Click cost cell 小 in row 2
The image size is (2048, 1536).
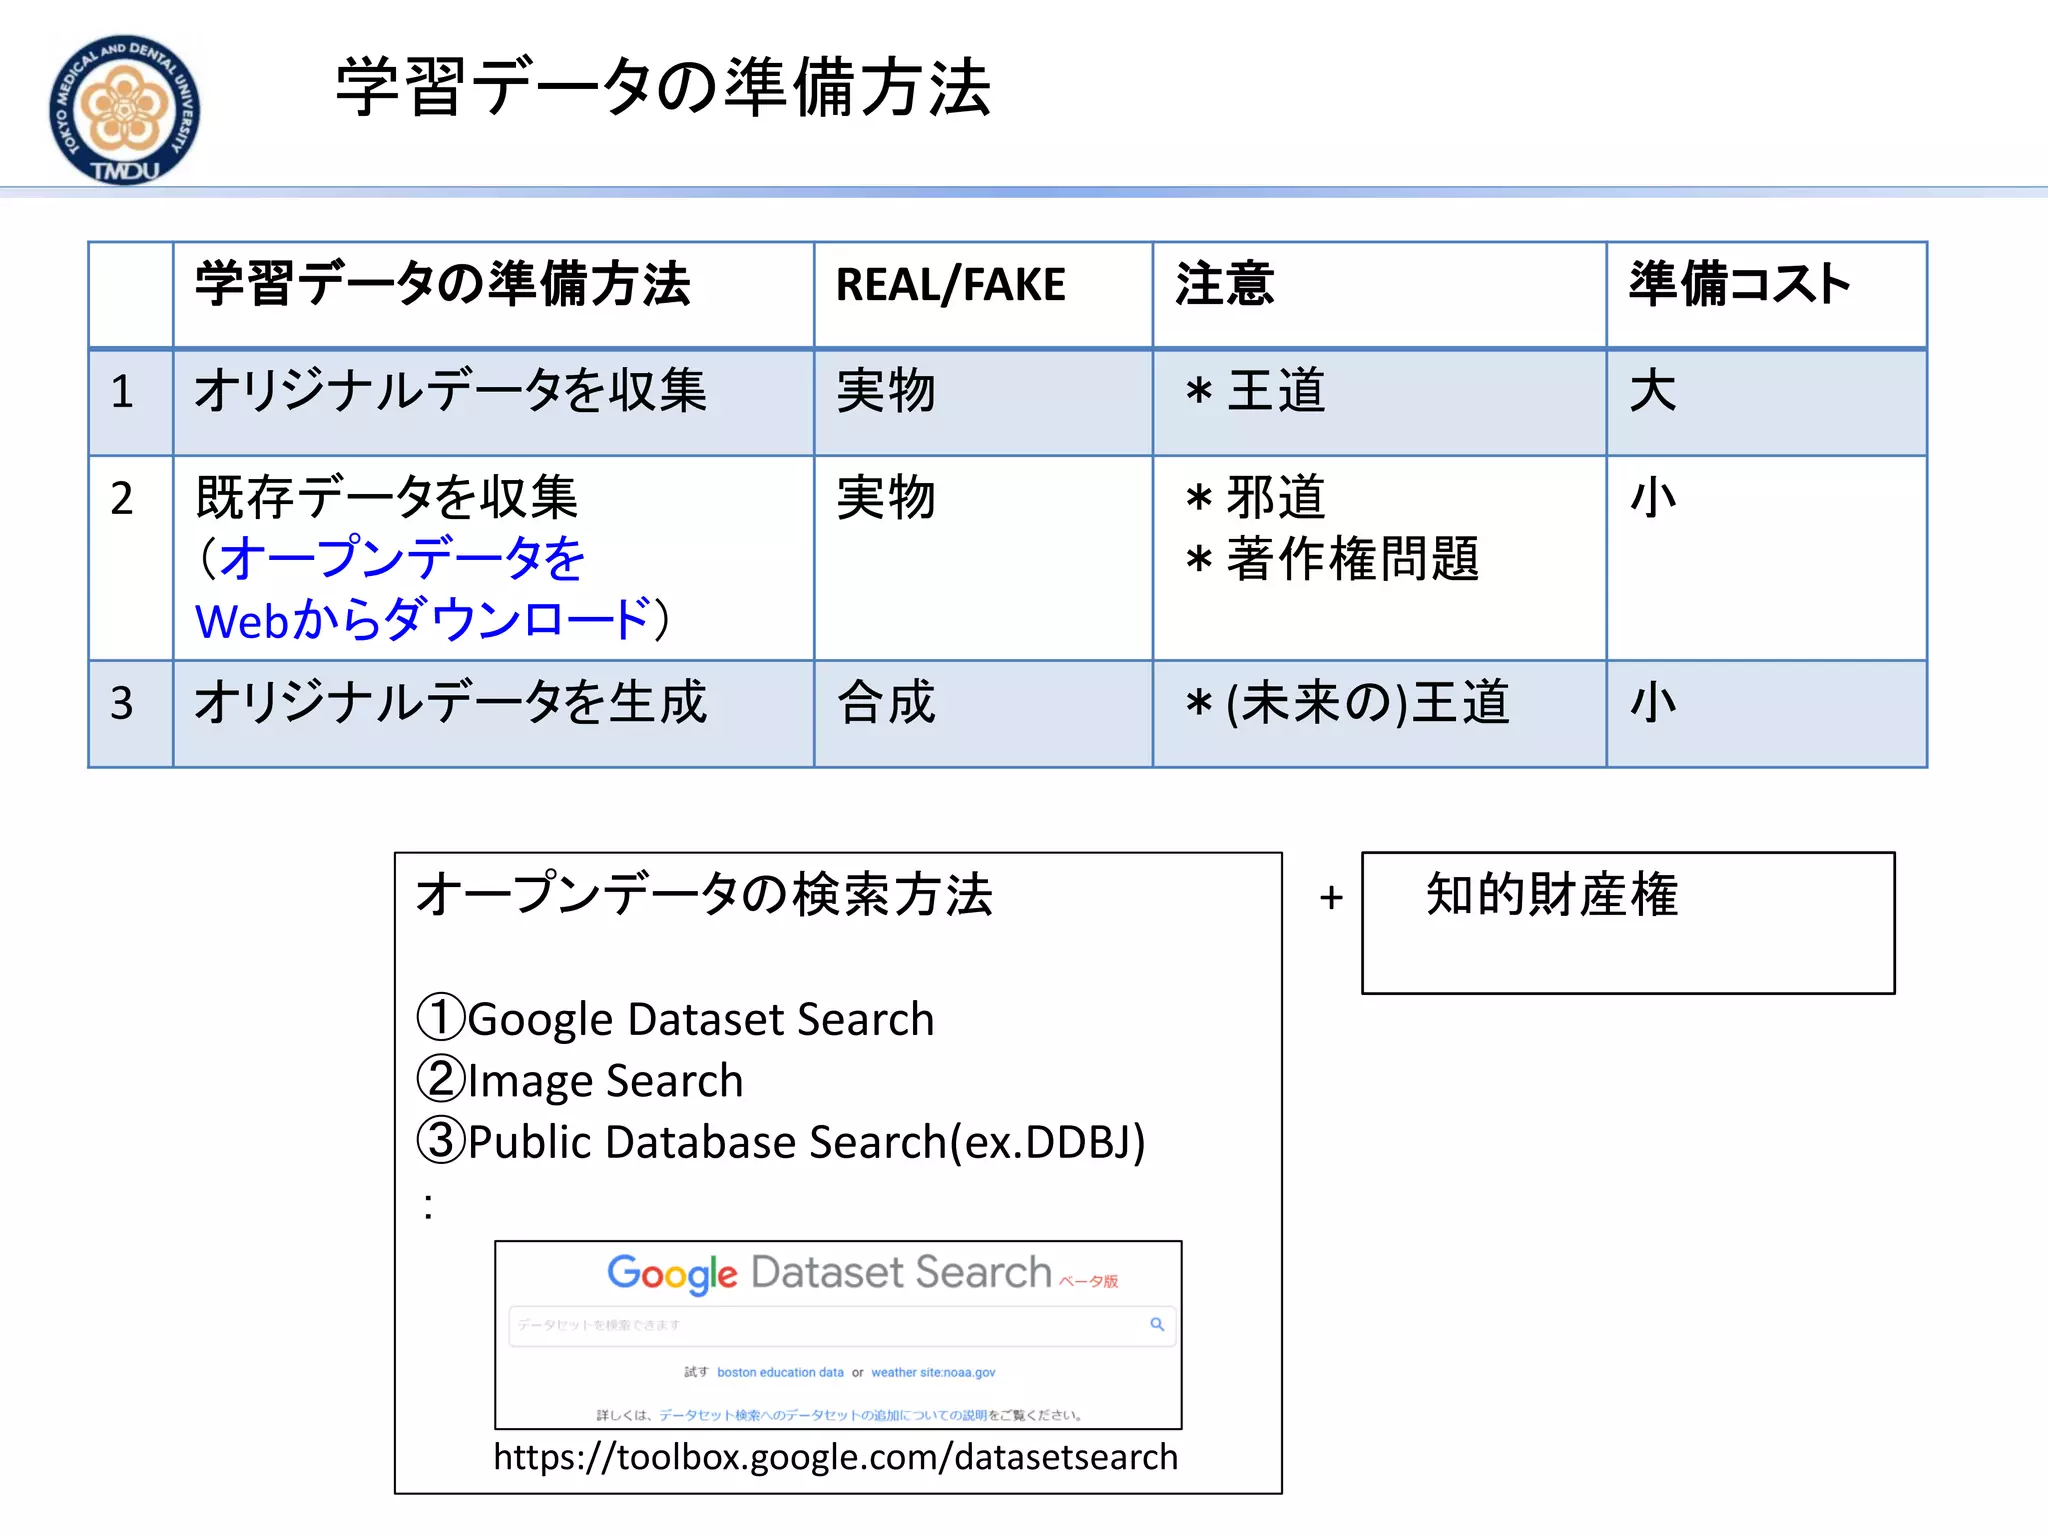point(1653,498)
